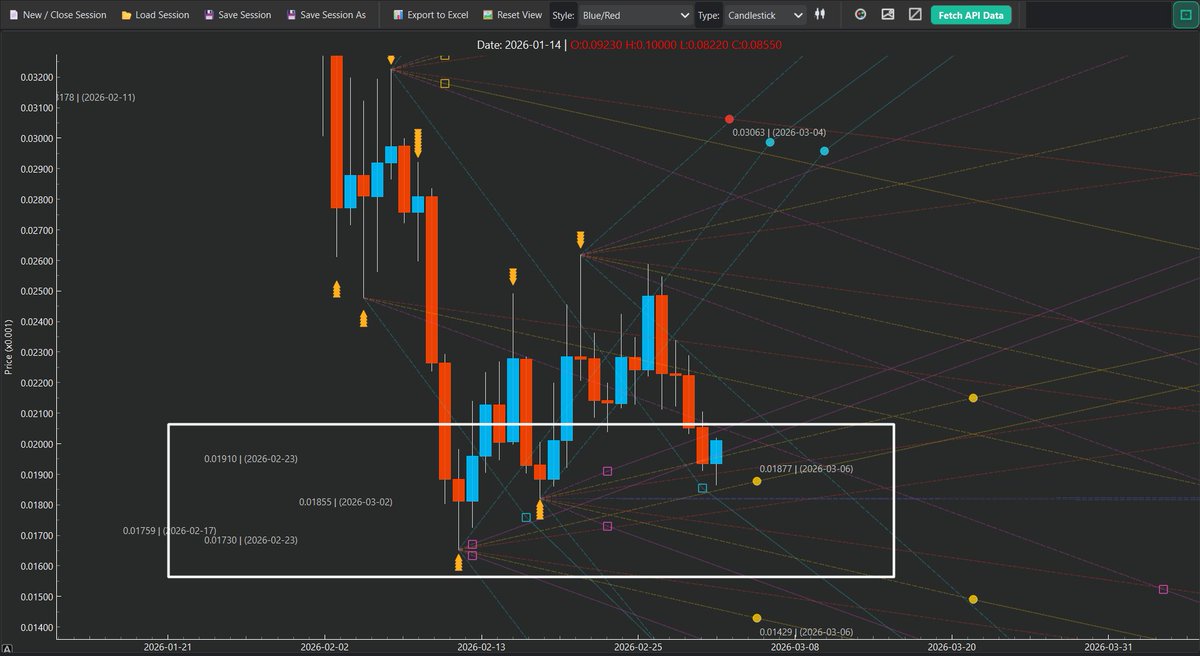1200x656 pixels.
Task: Click the image export snapshot icon
Action: (886, 14)
